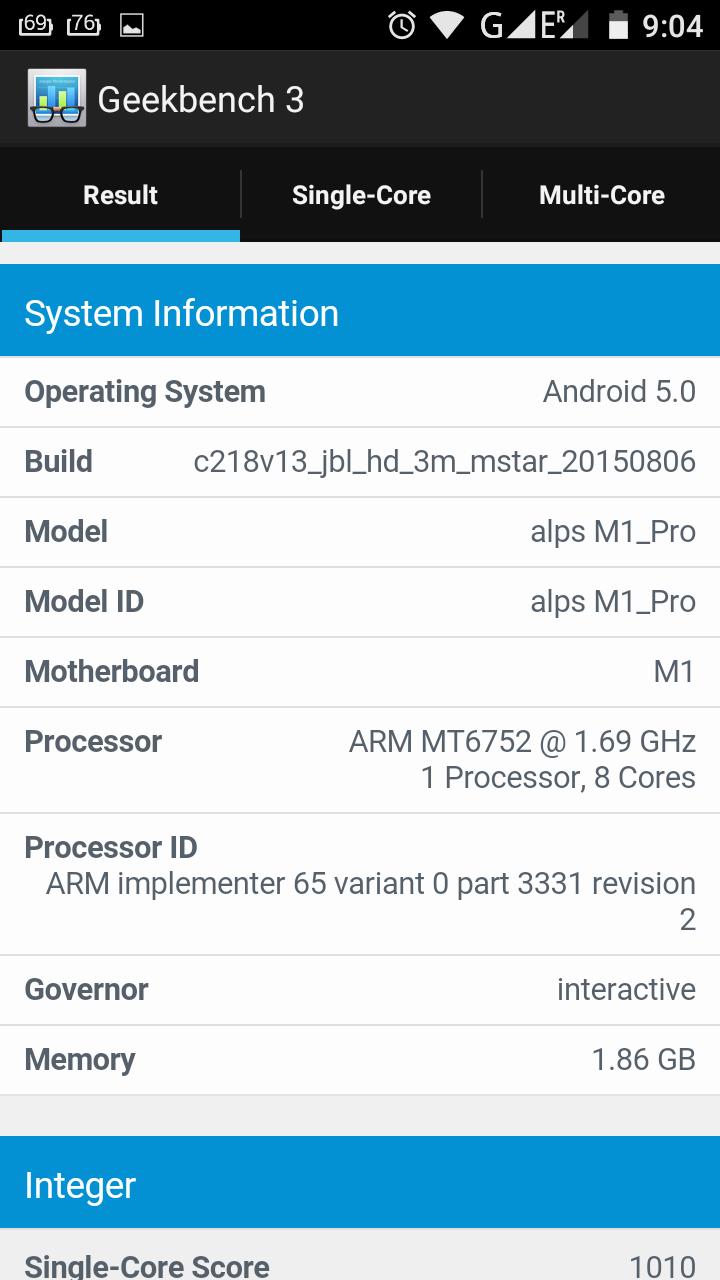Switch to the Single-Core tab
720x1280 pixels.
[361, 195]
